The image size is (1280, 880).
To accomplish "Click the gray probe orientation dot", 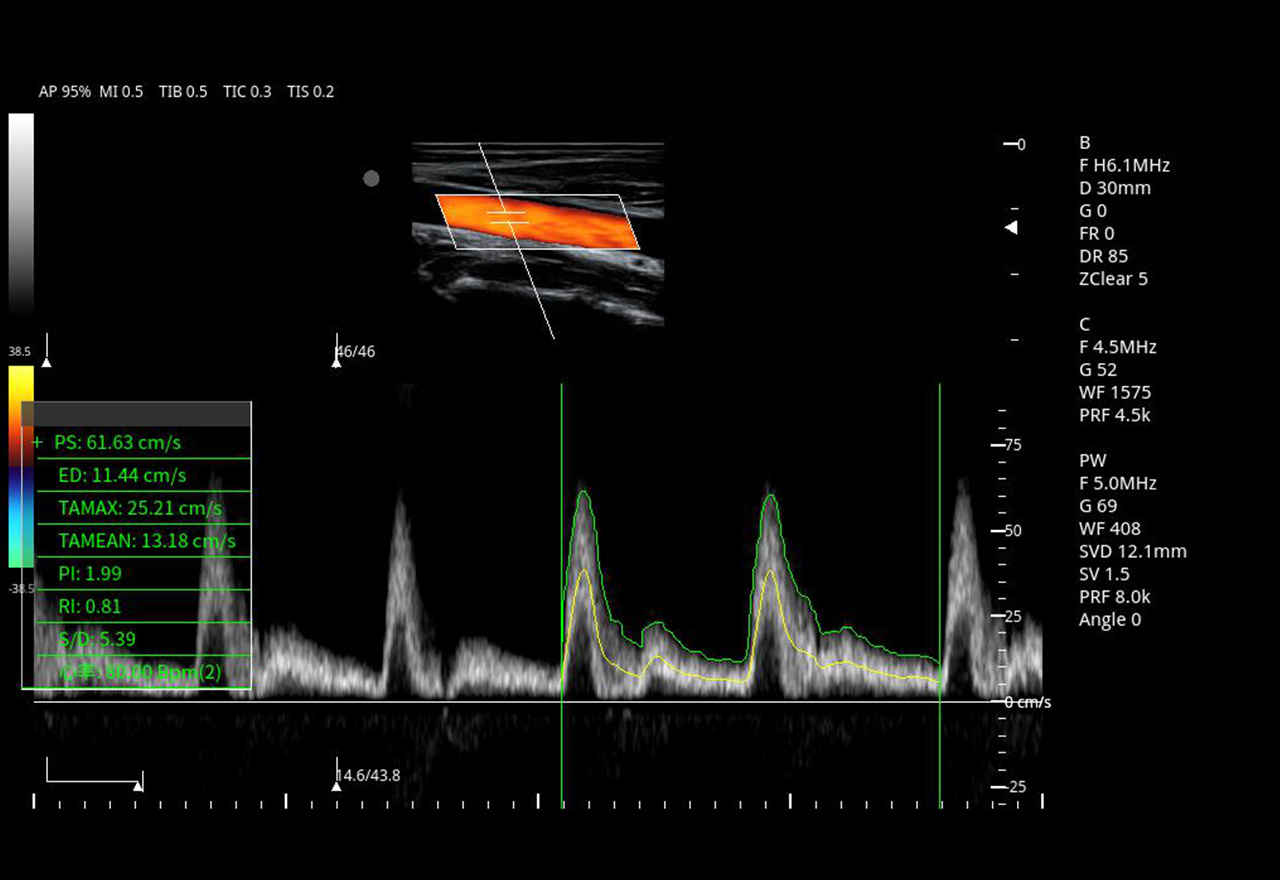I will (371, 179).
